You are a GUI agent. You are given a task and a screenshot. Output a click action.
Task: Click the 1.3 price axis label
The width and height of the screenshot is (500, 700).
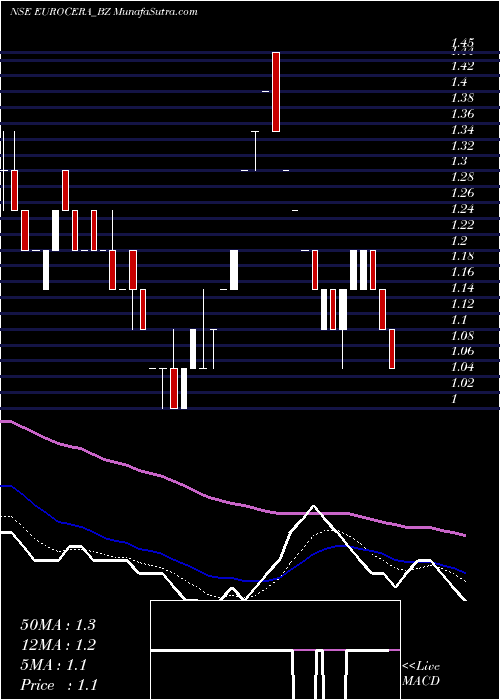click(x=459, y=161)
